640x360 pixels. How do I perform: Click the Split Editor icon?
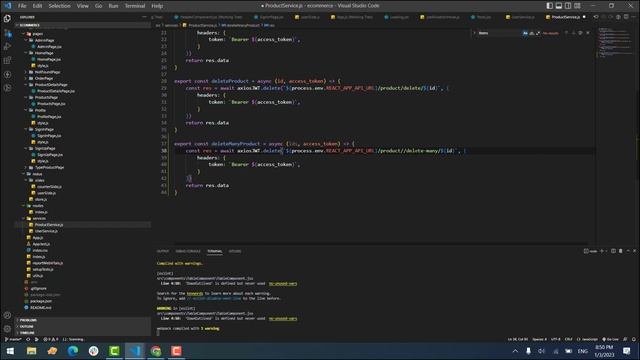(626, 17)
